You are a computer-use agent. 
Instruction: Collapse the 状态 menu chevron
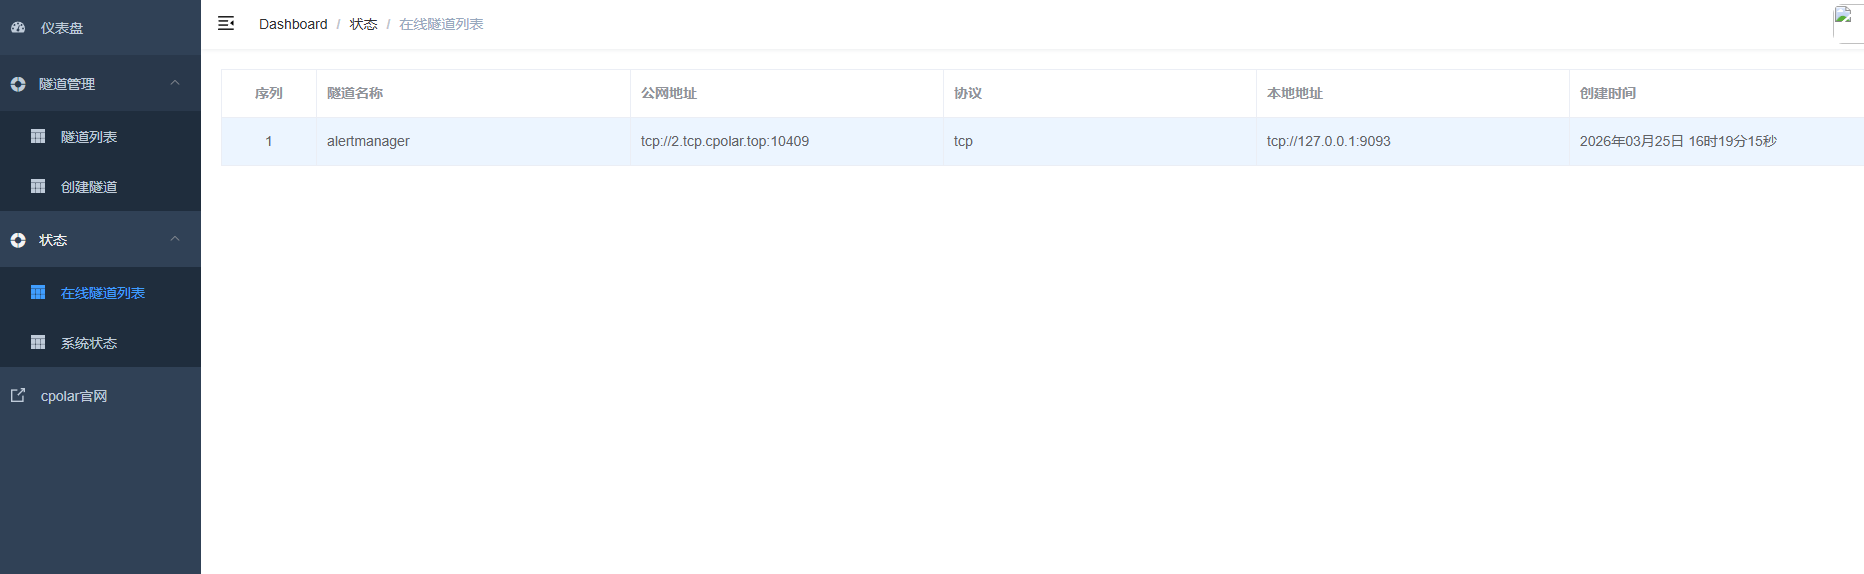(175, 239)
